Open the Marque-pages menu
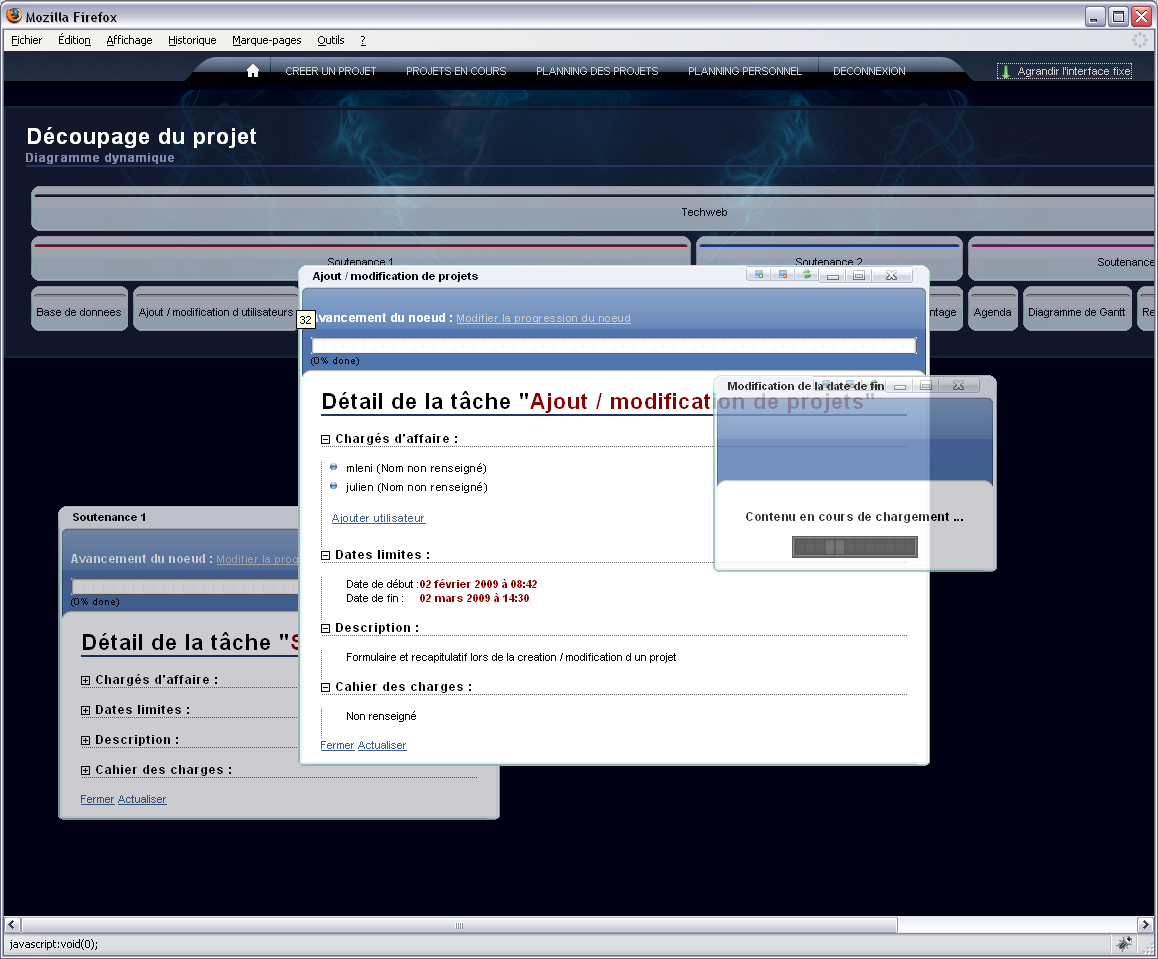This screenshot has width=1158, height=959. (266, 40)
